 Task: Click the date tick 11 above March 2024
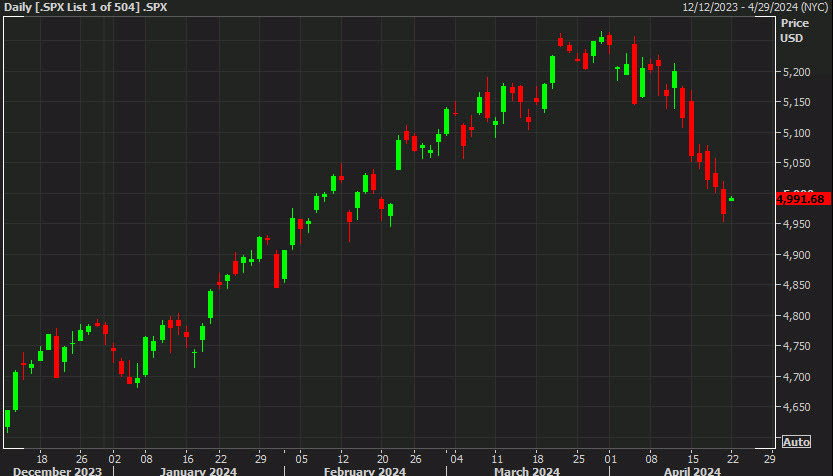[496, 459]
